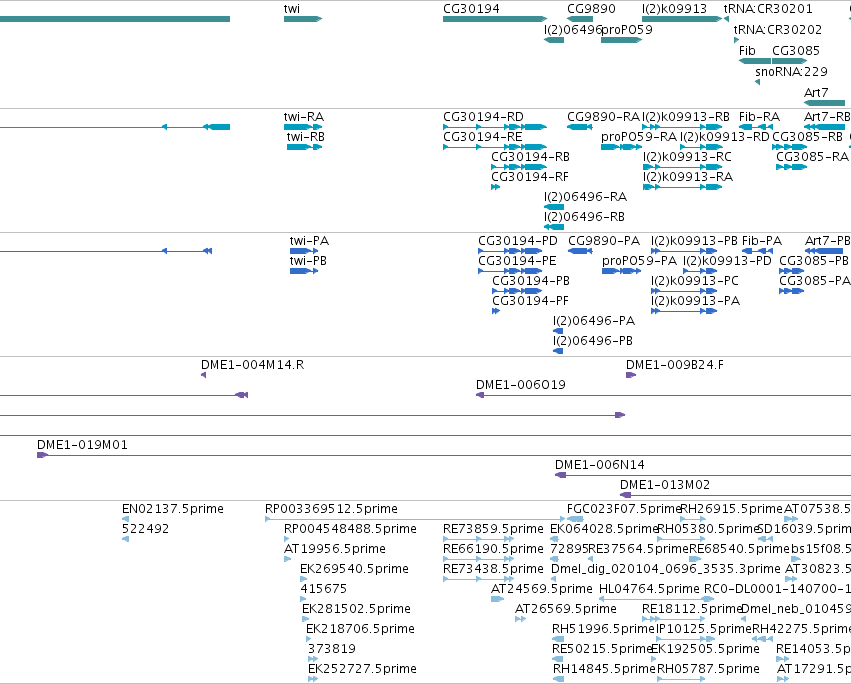Click the snoRNA:229 label
The width and height of the screenshot is (851, 684).
791,72
